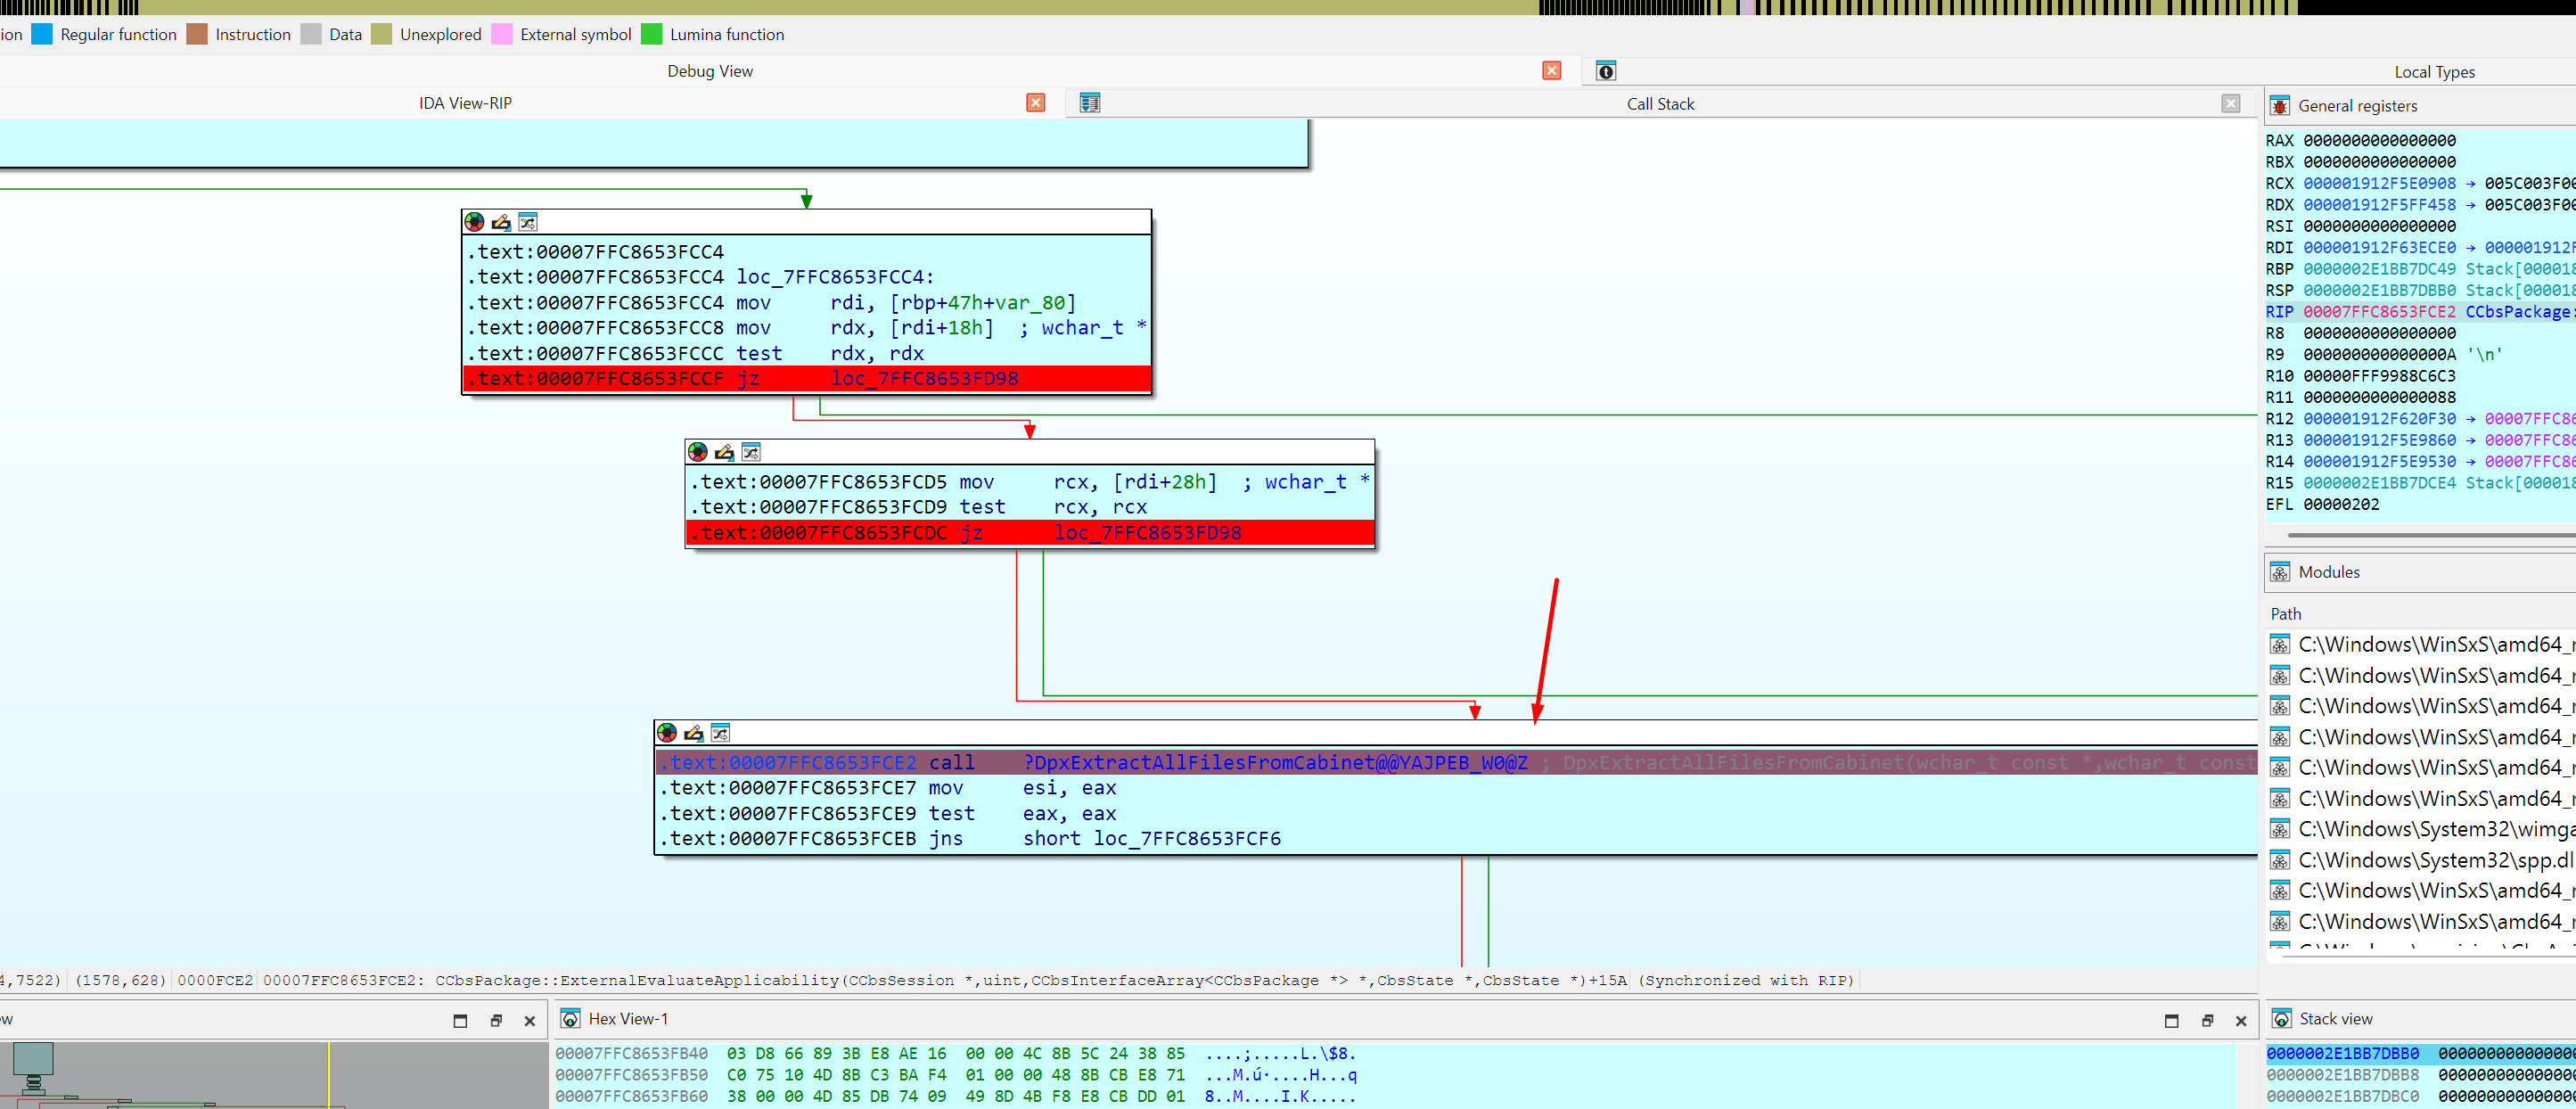
Task: Float the Hex View-1 panel
Action: click(x=2207, y=1021)
